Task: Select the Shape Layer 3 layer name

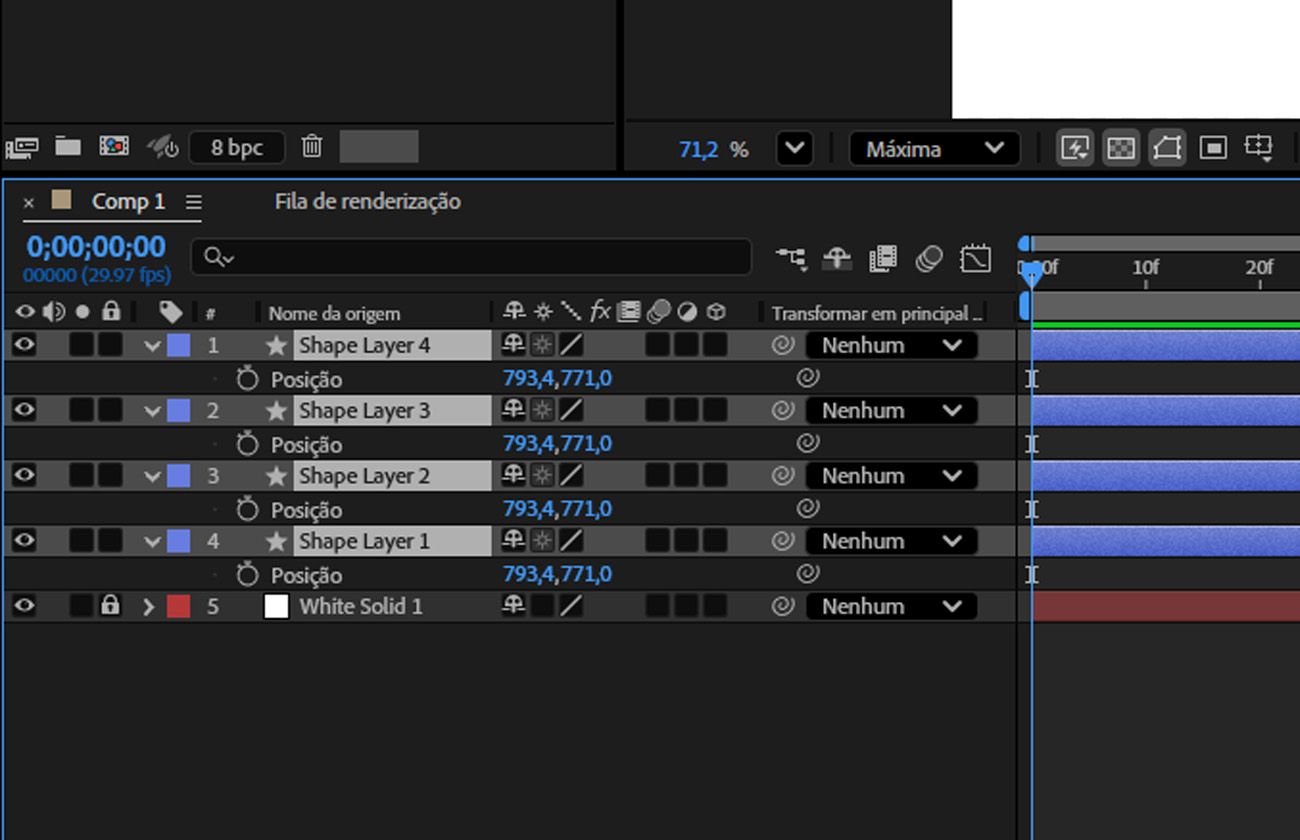Action: click(364, 411)
